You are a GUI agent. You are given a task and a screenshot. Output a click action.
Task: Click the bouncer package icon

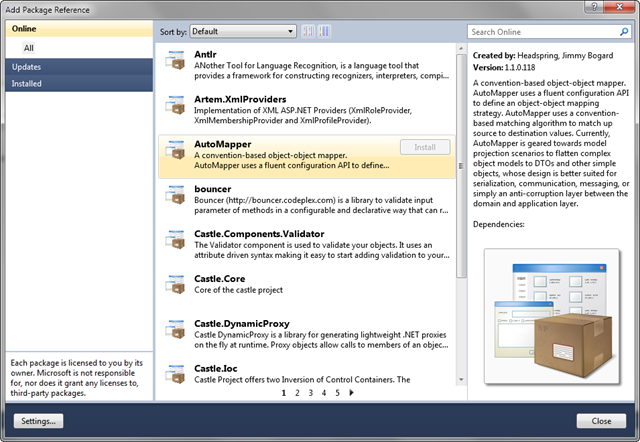[x=176, y=195]
